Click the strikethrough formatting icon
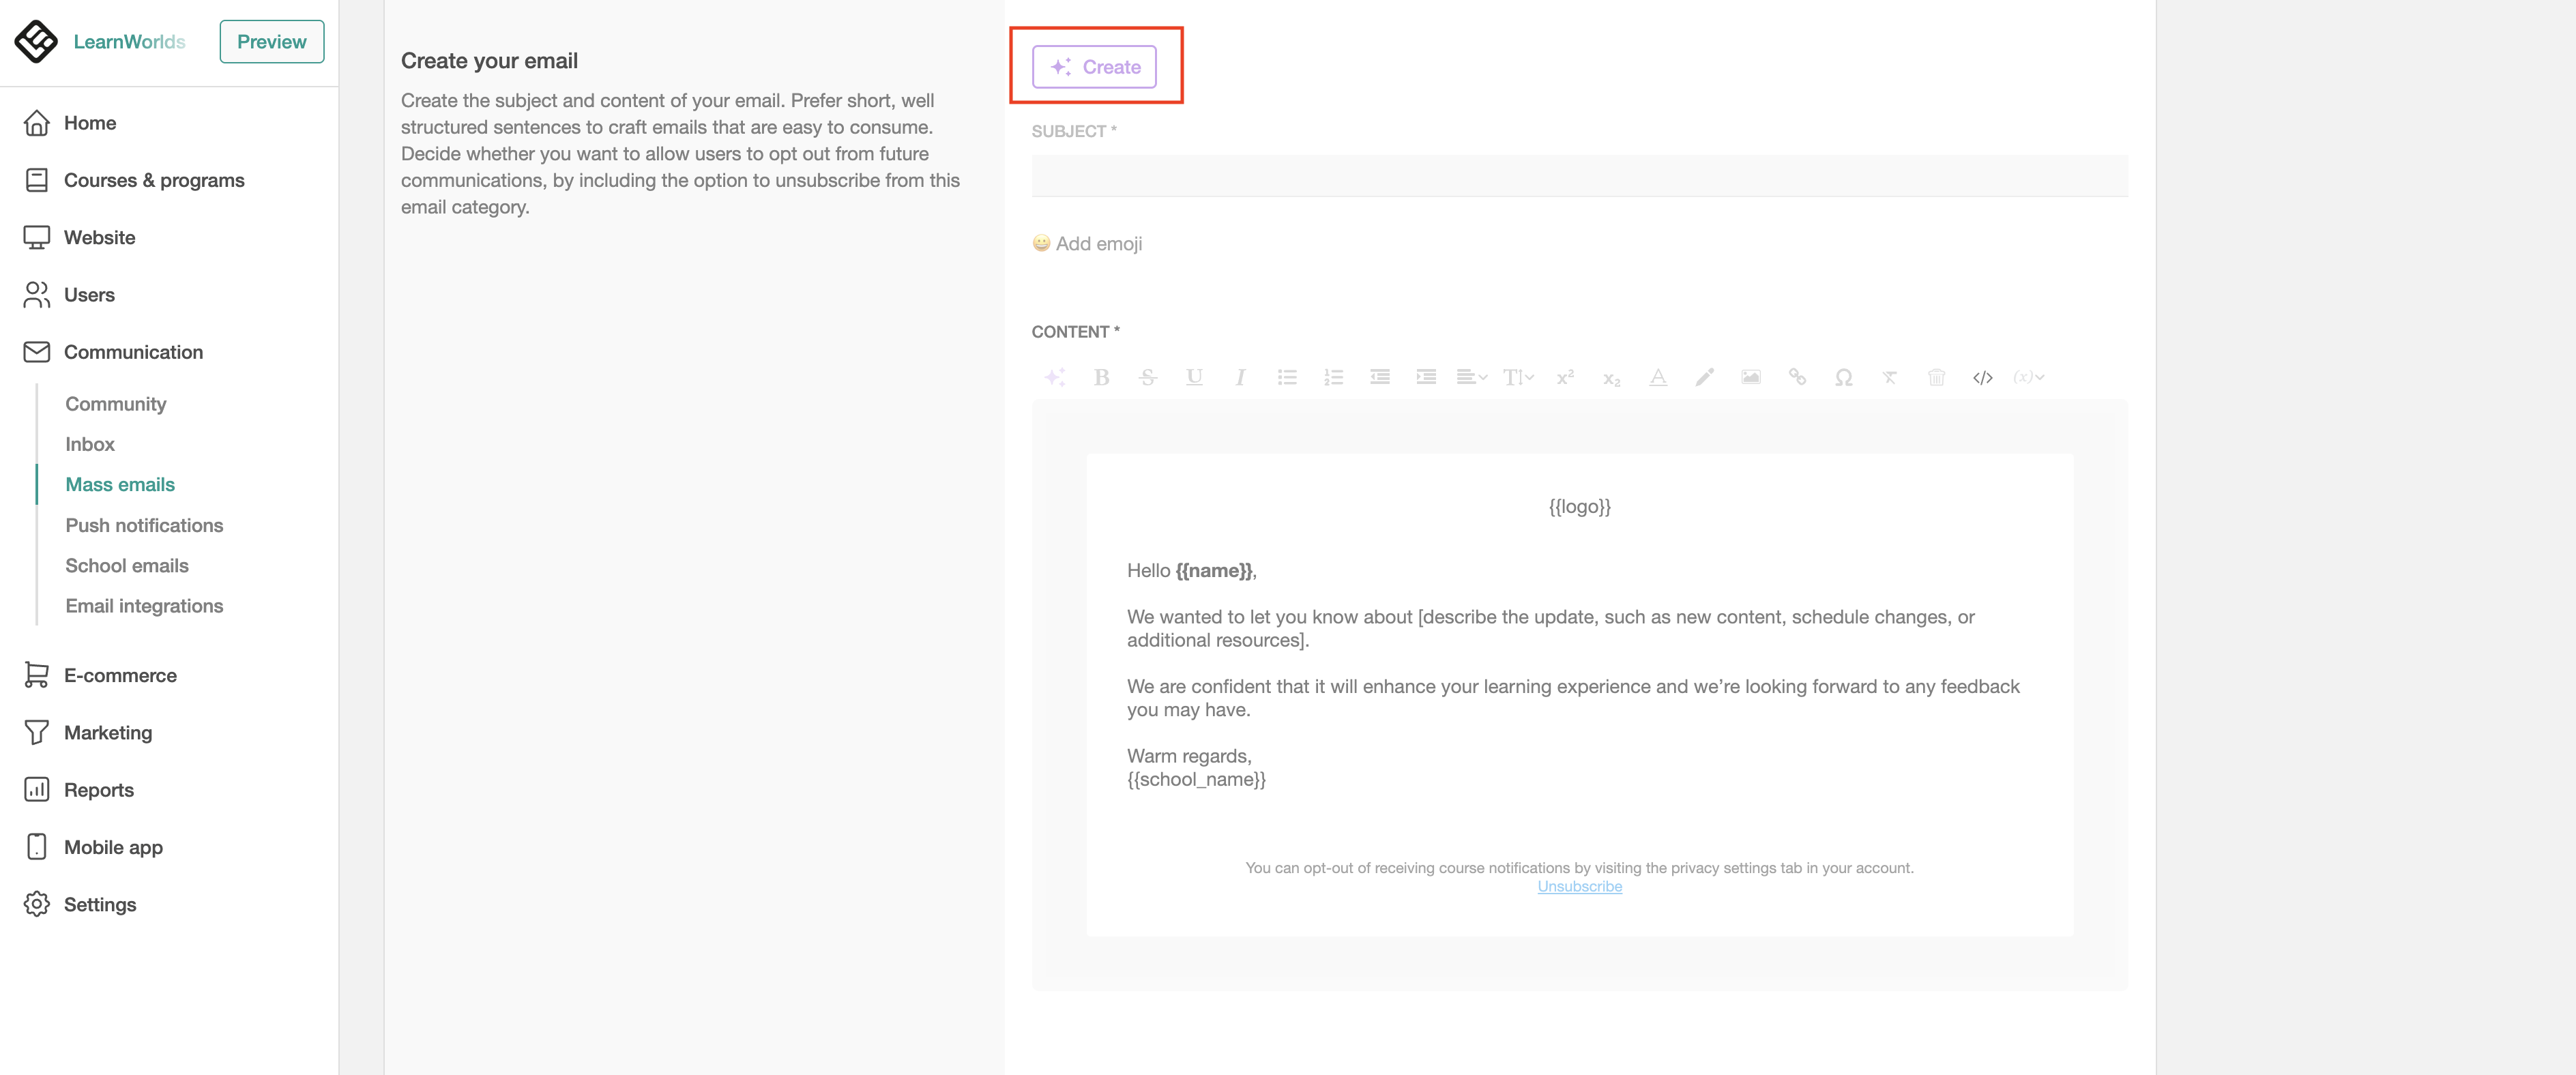 [1147, 377]
